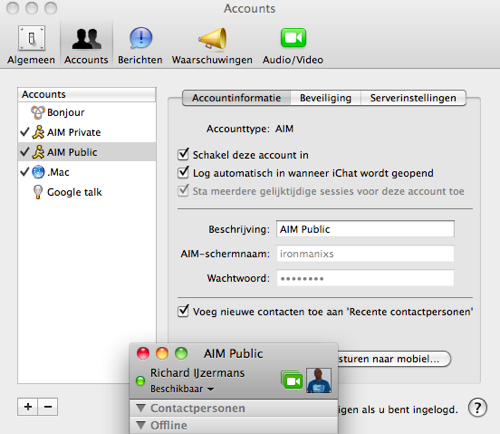
Task: Toggle 'Voeg nieuwe contacten toe' checkbox
Action: pyautogui.click(x=183, y=311)
